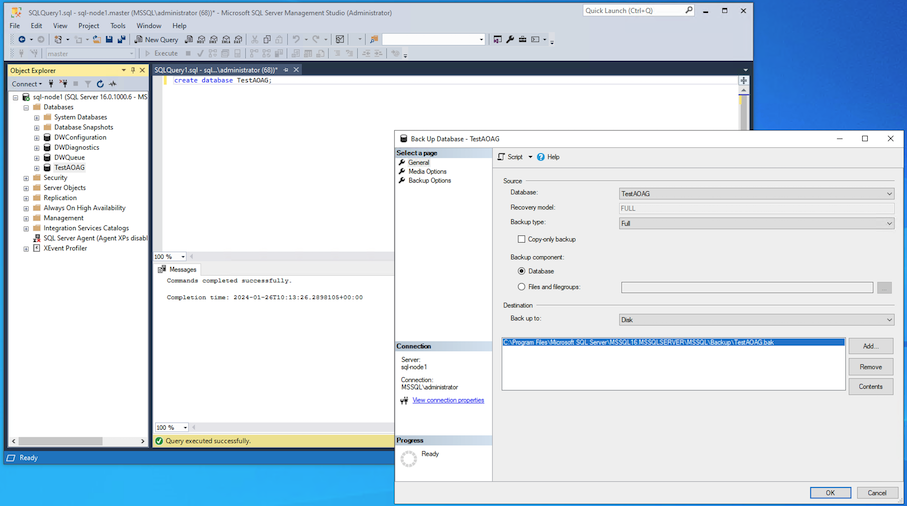Open the Backup type dropdown

click(889, 223)
